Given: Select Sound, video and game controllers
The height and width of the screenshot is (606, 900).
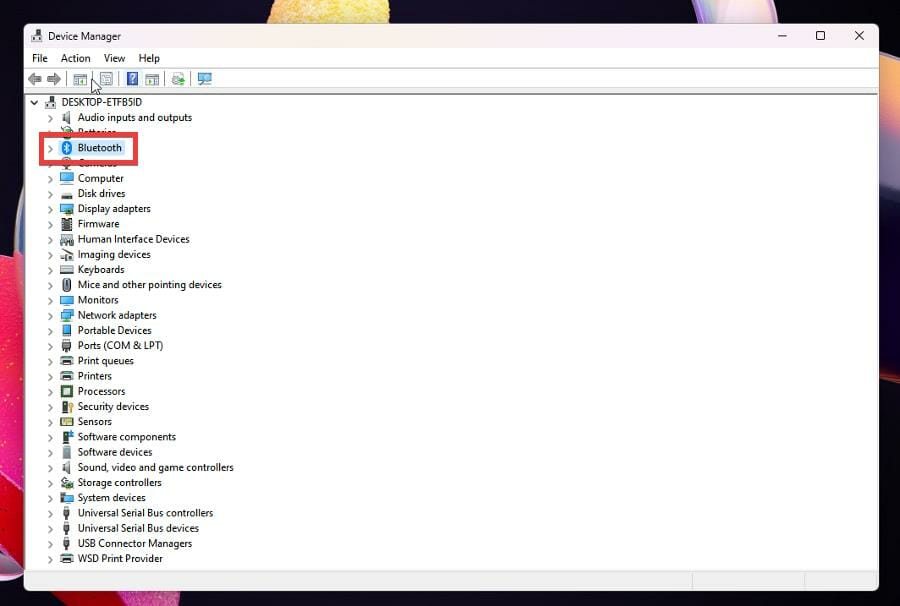Looking at the screenshot, I should point(155,467).
